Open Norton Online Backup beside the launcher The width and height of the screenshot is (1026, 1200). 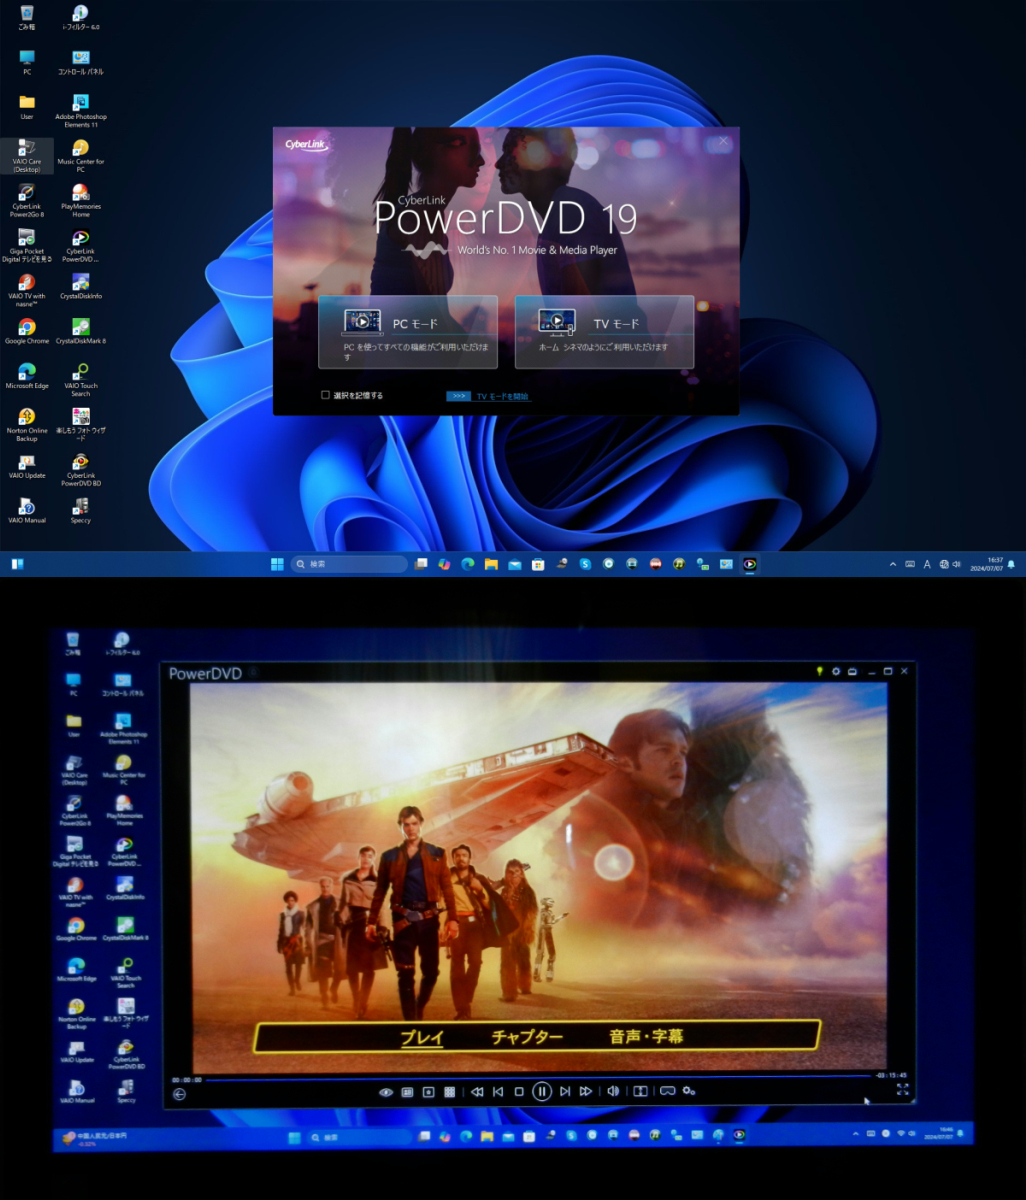pos(27,425)
